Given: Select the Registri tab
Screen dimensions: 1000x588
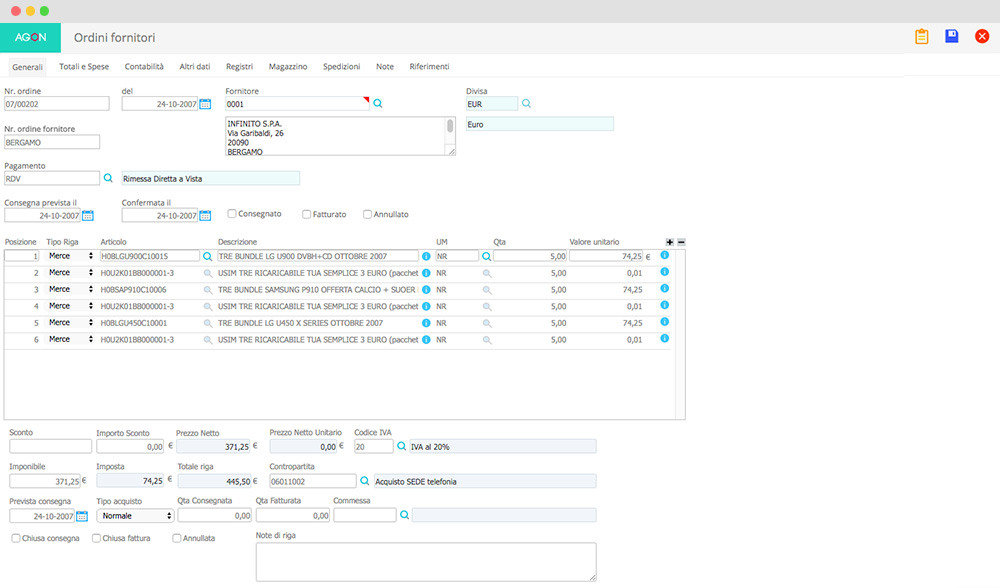Looking at the screenshot, I should (x=239, y=66).
